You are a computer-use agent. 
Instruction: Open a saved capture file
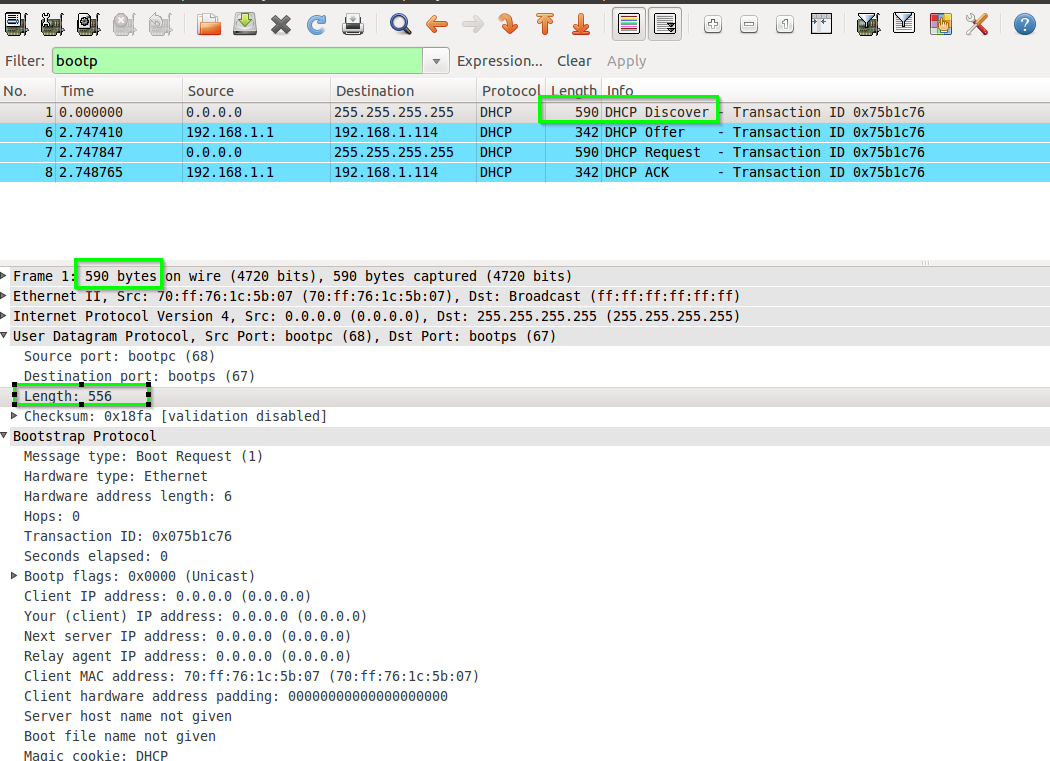click(208, 24)
